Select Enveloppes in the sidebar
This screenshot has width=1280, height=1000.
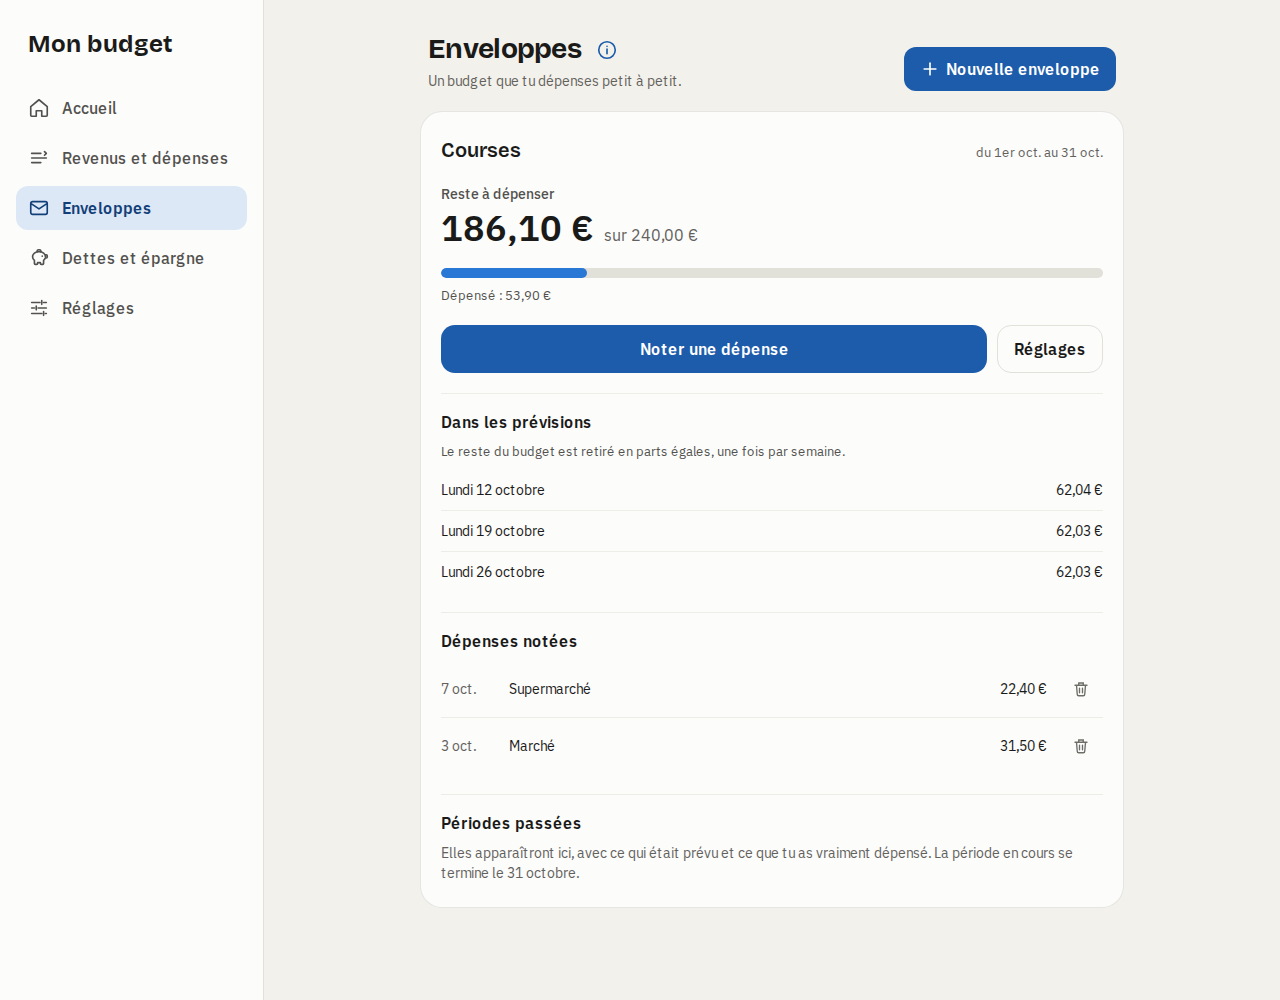pos(131,208)
